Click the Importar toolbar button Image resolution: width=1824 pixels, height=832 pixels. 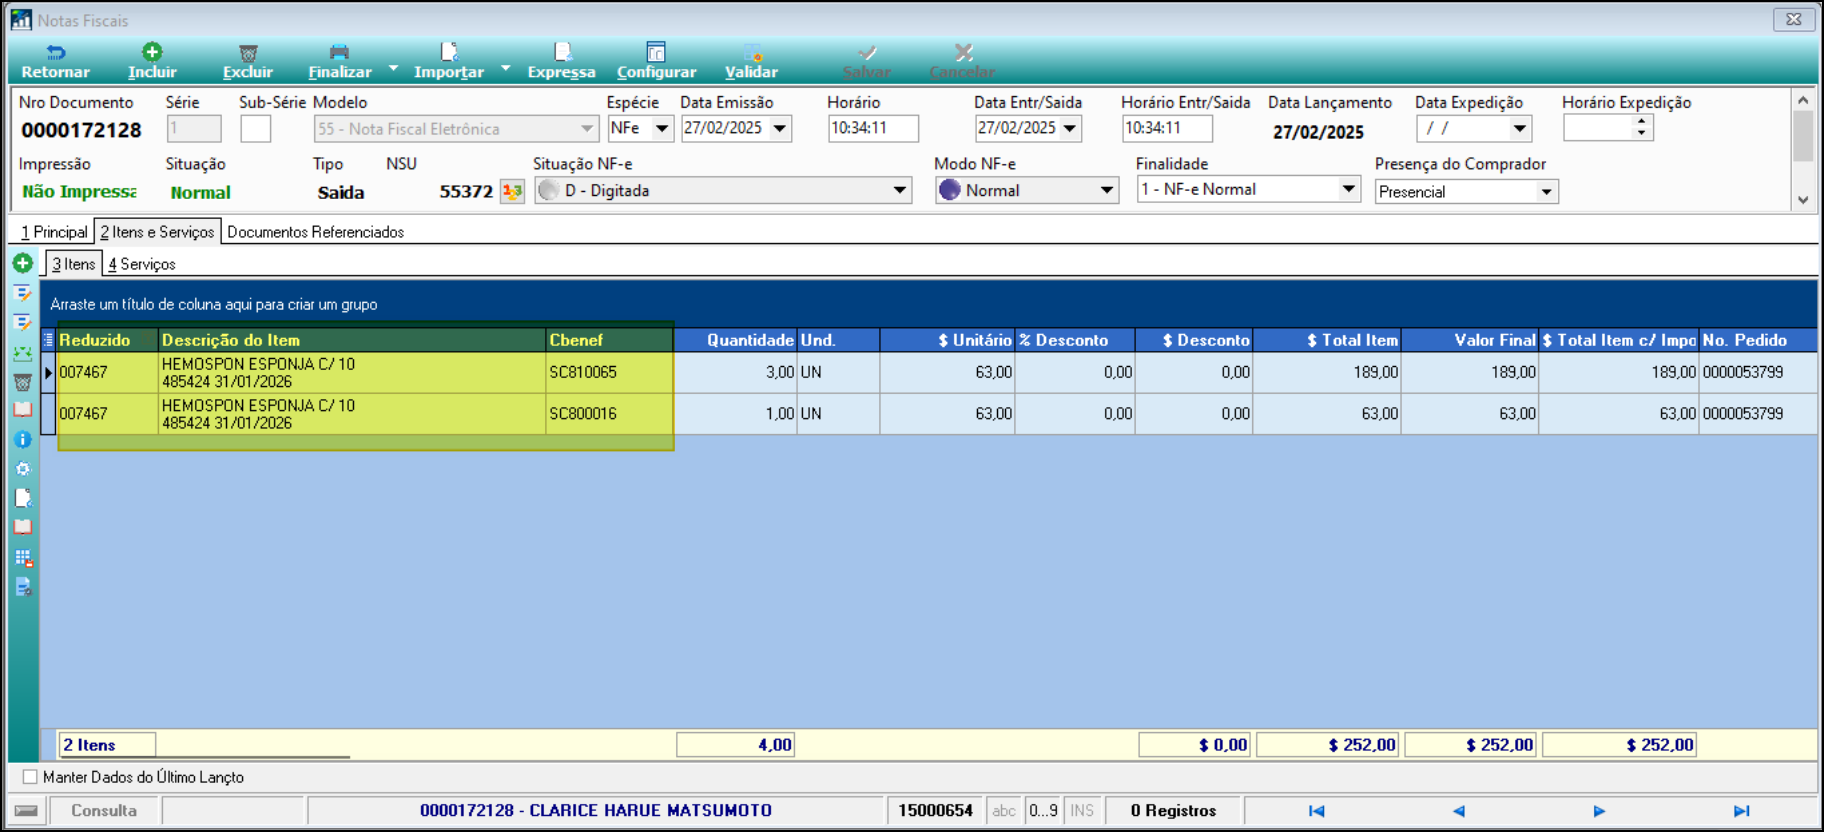pos(449,62)
